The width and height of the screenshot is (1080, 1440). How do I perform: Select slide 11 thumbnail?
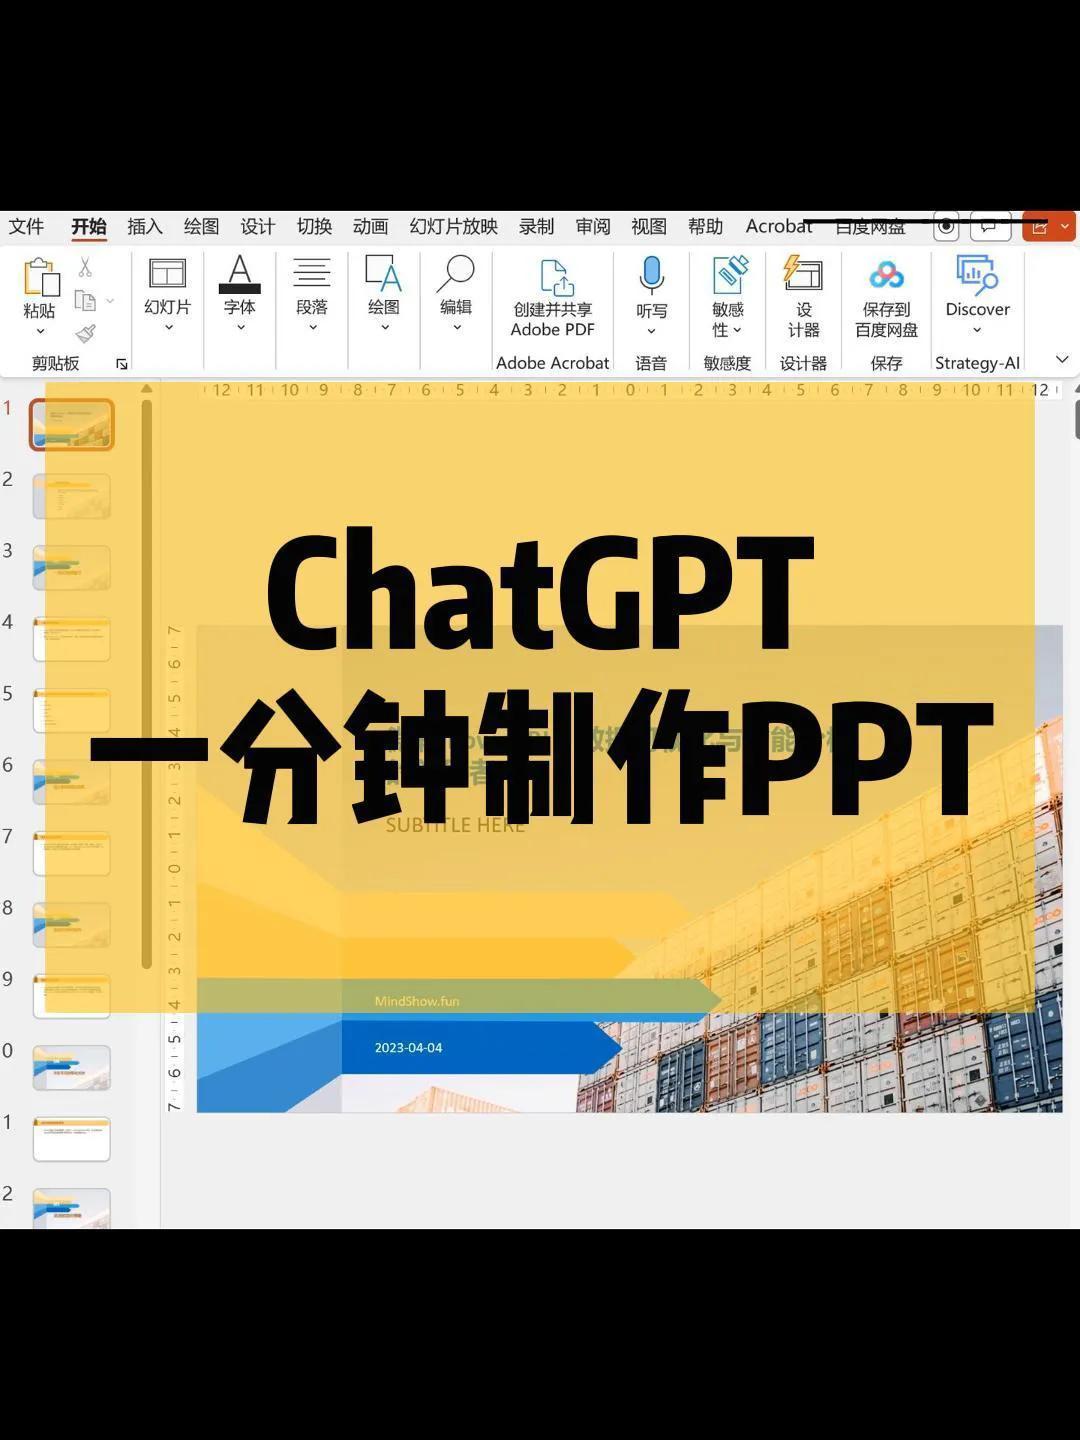coord(71,1140)
